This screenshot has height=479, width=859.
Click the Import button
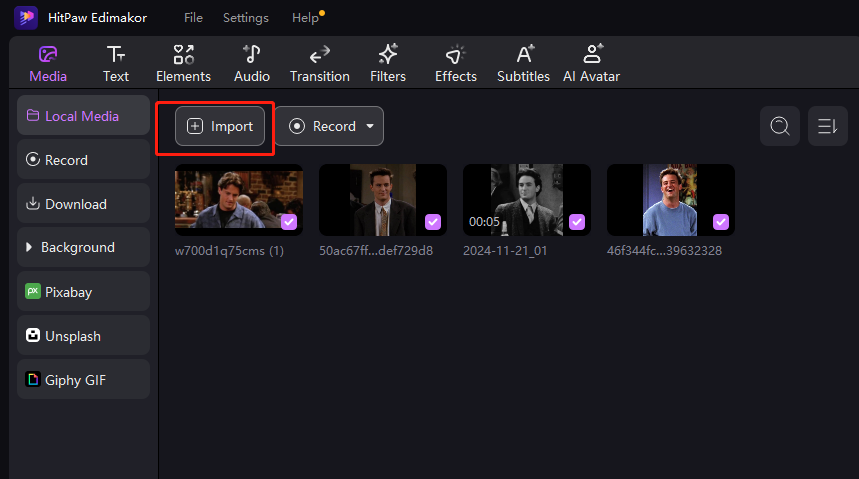point(220,126)
